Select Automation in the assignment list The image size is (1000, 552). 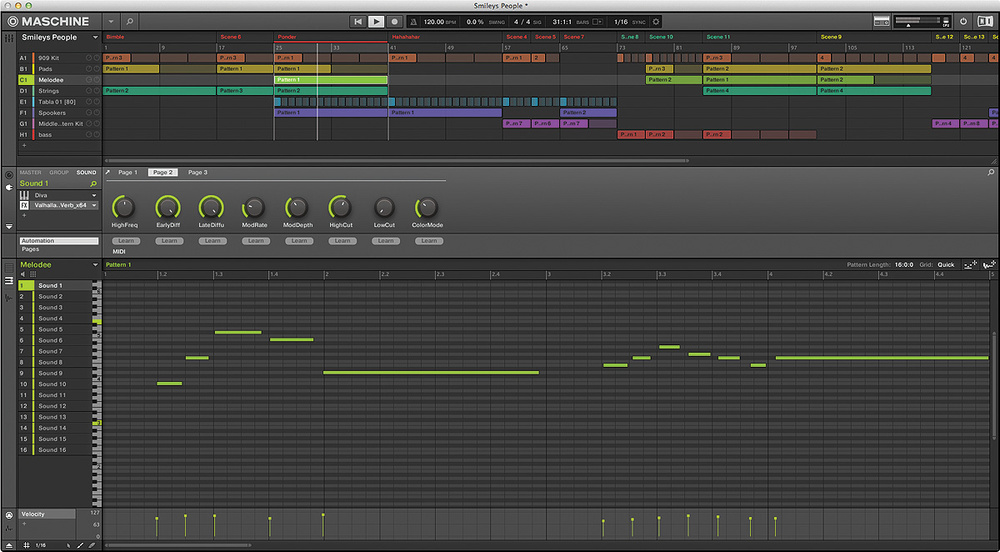[x=59, y=241]
